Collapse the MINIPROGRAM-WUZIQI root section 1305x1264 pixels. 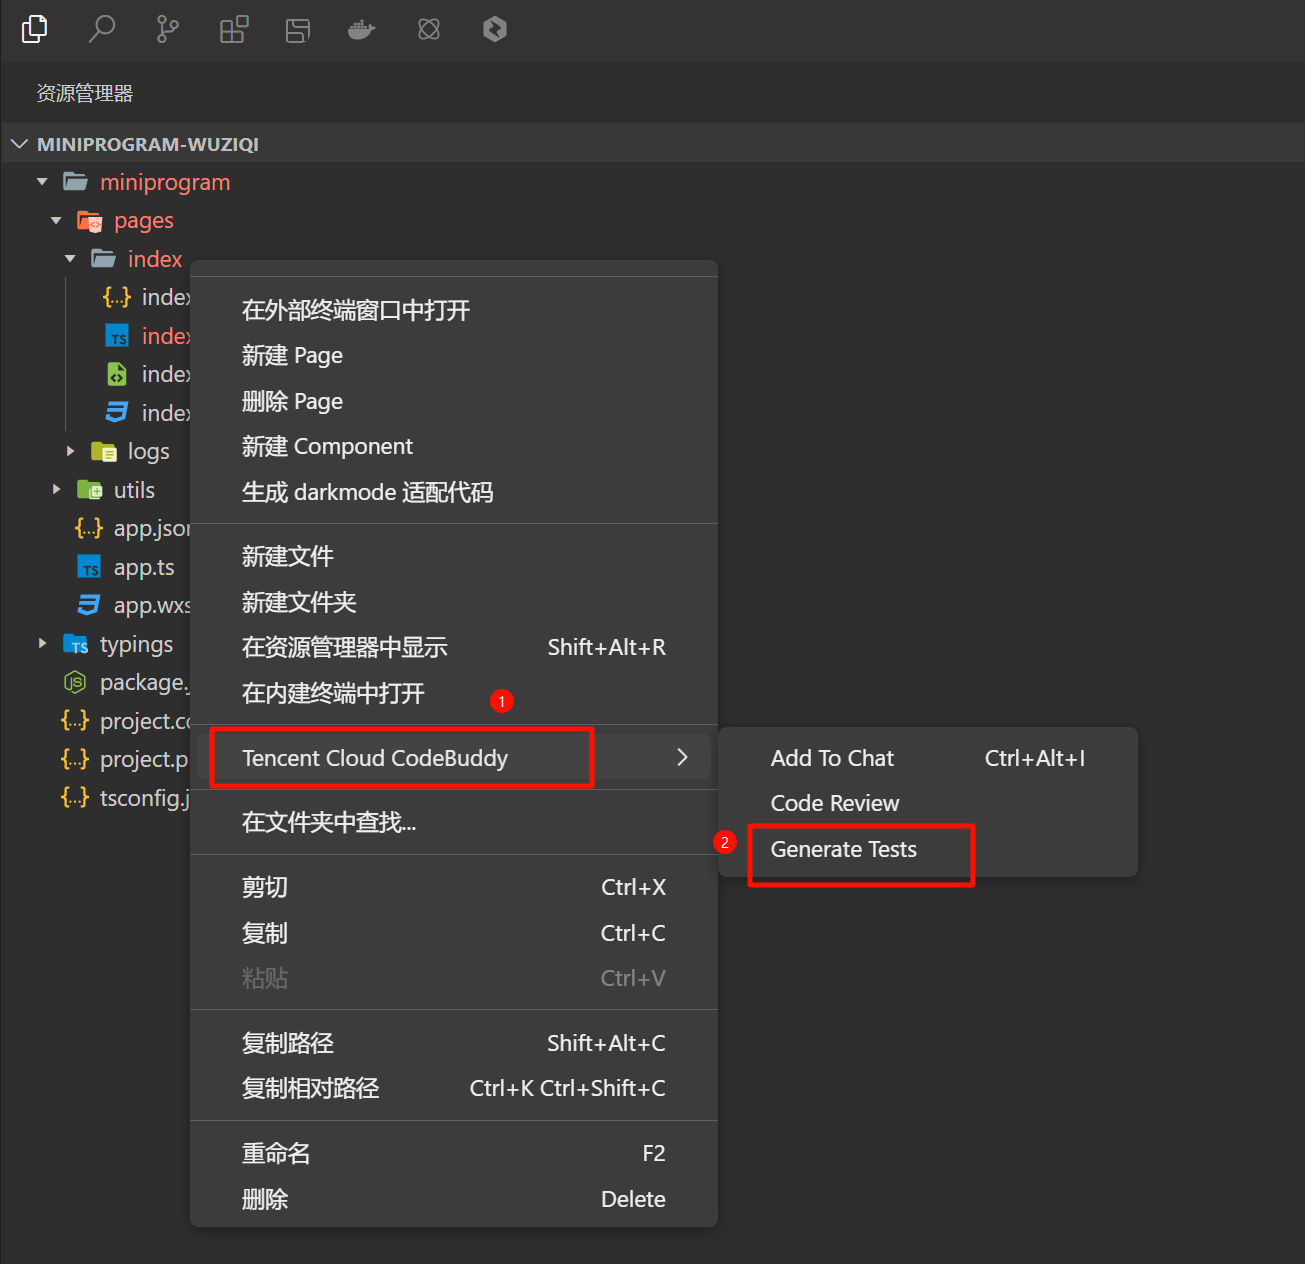pyautogui.click(x=19, y=144)
